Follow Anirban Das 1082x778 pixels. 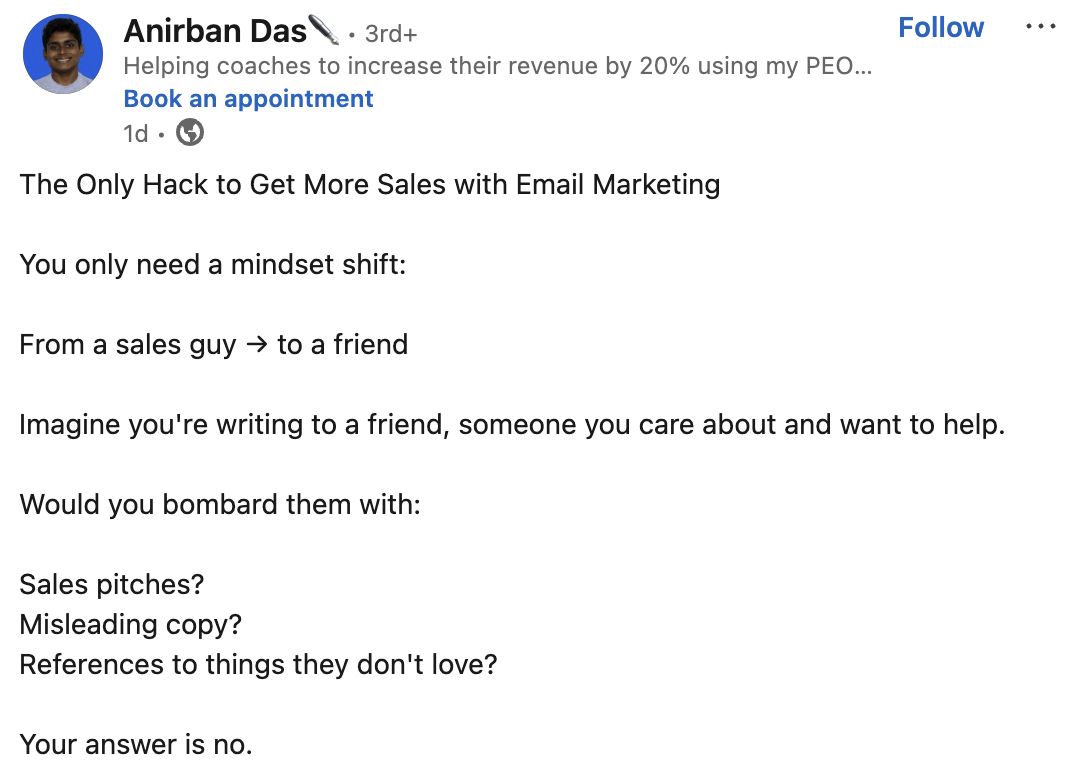click(x=941, y=28)
